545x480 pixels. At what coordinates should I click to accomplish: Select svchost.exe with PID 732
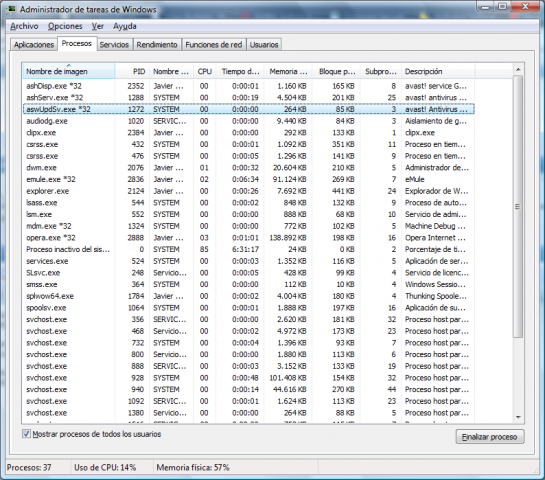point(249,343)
